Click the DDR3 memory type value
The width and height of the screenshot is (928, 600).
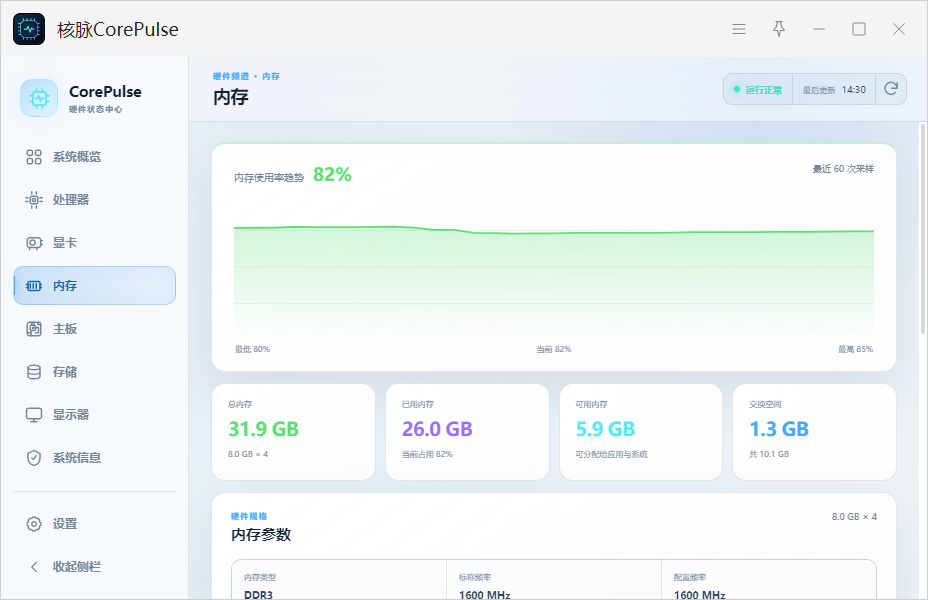[259, 594]
